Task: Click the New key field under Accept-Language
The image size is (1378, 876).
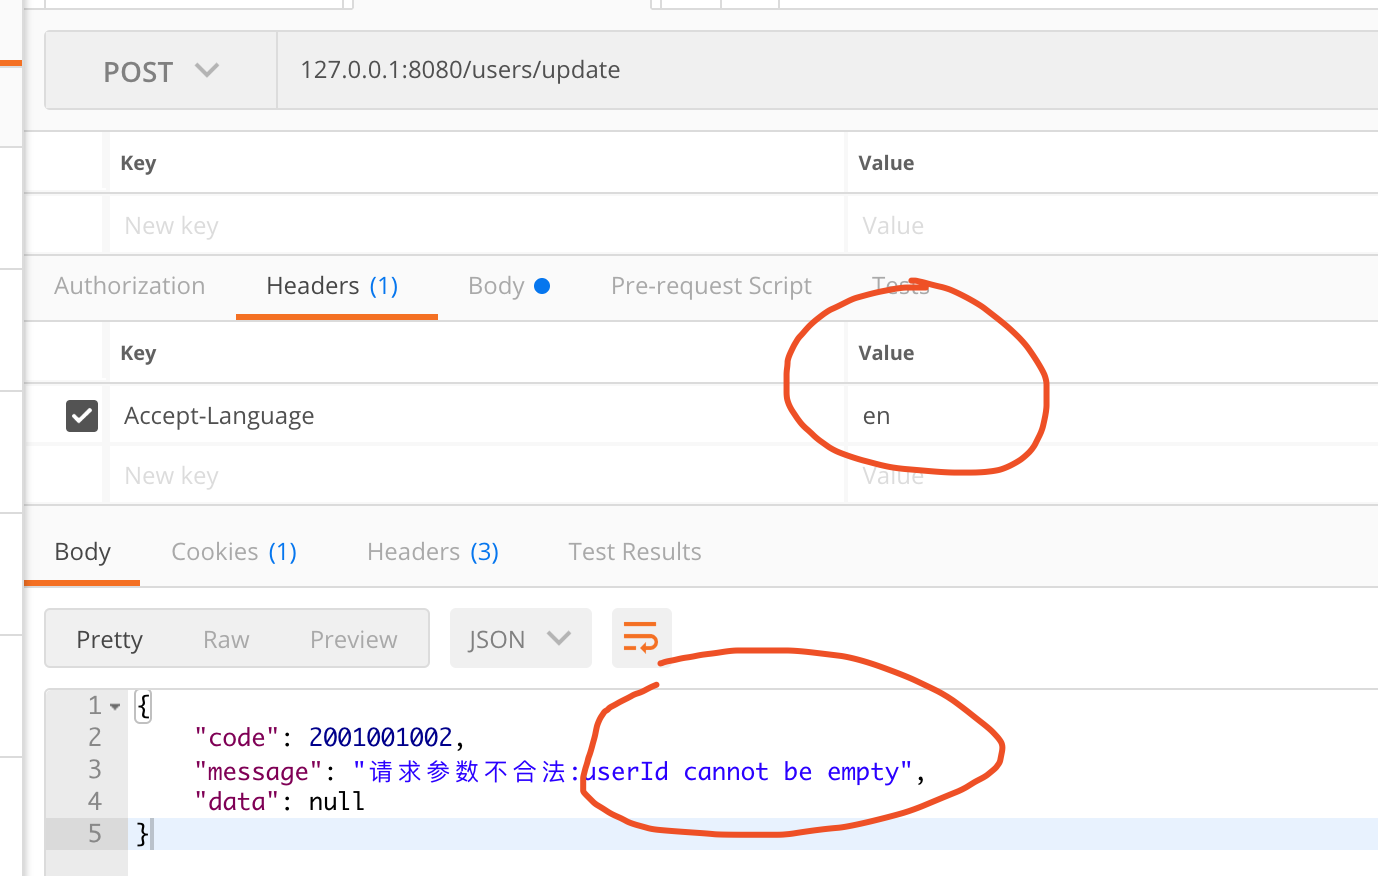Action: pos(477,476)
